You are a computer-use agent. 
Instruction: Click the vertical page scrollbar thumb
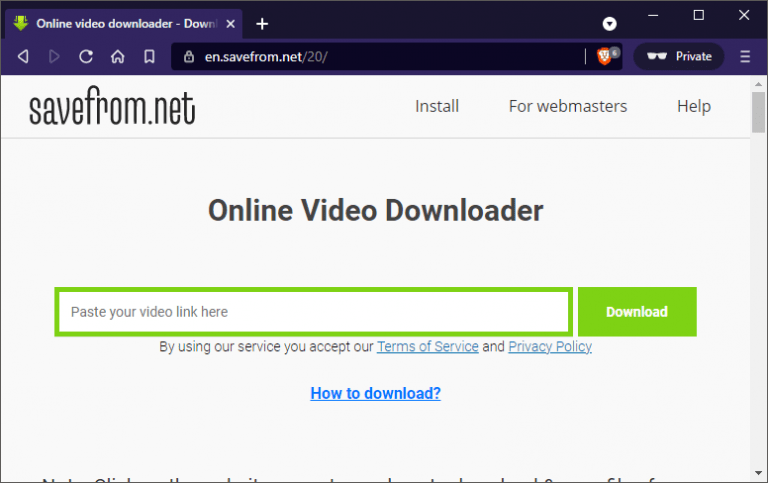point(758,110)
